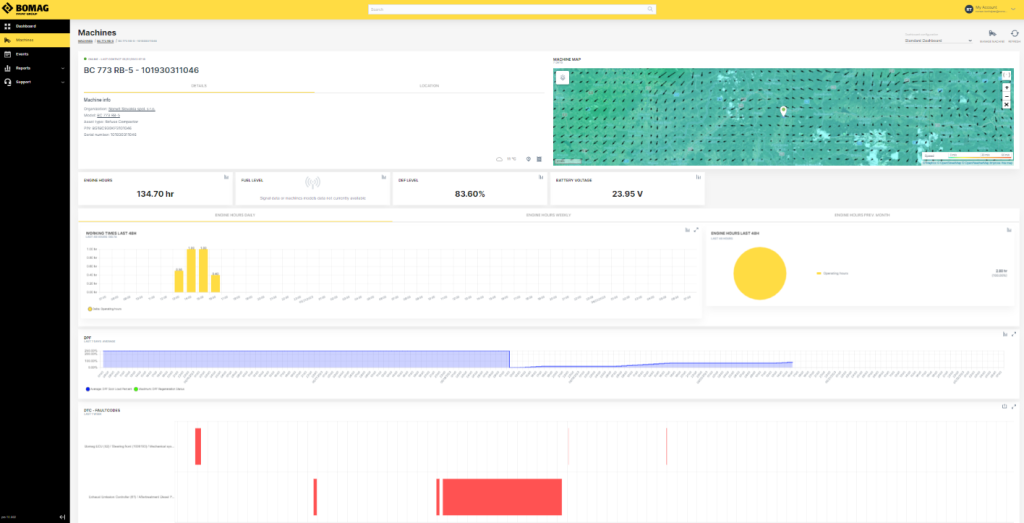The image size is (1024, 523).
Task: Open Dashboard menu item
Action: tap(35, 26)
